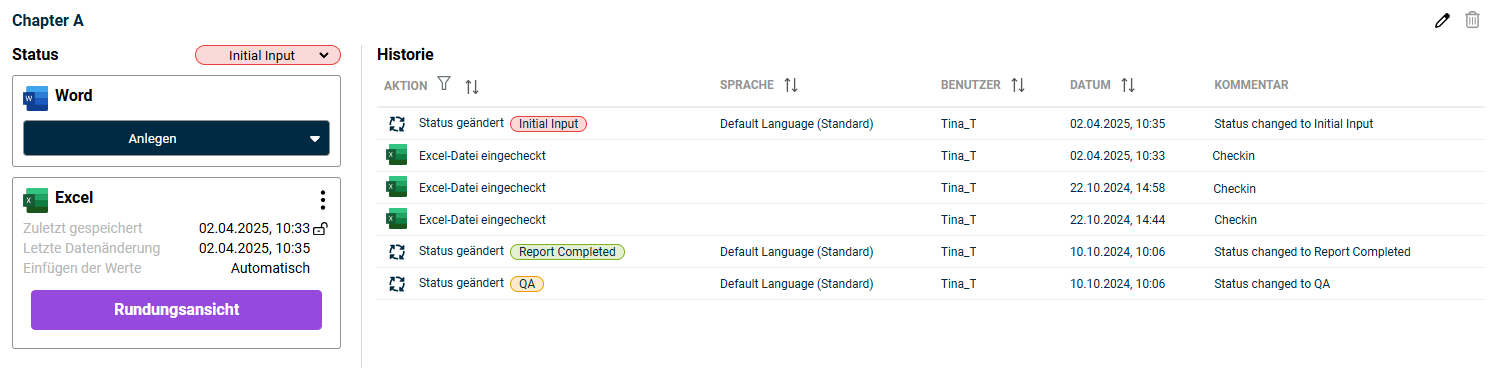Click the filter icon next to AKTION
Image resolution: width=1495 pixels, height=368 pixels.
[x=444, y=84]
